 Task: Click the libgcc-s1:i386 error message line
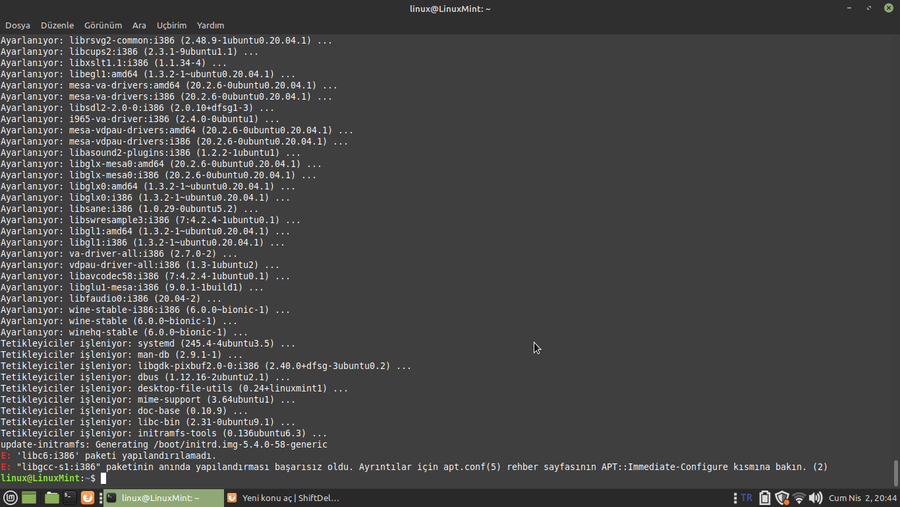click(414, 467)
